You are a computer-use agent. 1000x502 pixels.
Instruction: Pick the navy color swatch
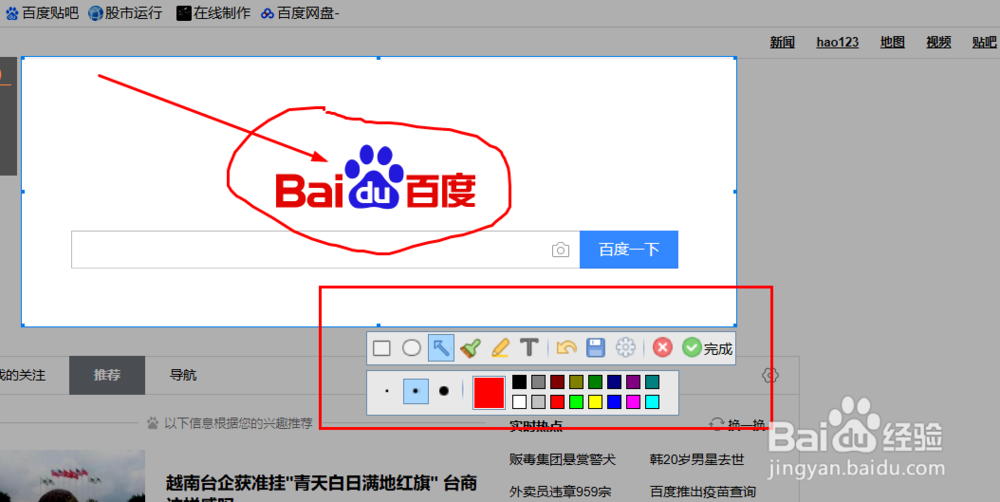[x=614, y=382]
